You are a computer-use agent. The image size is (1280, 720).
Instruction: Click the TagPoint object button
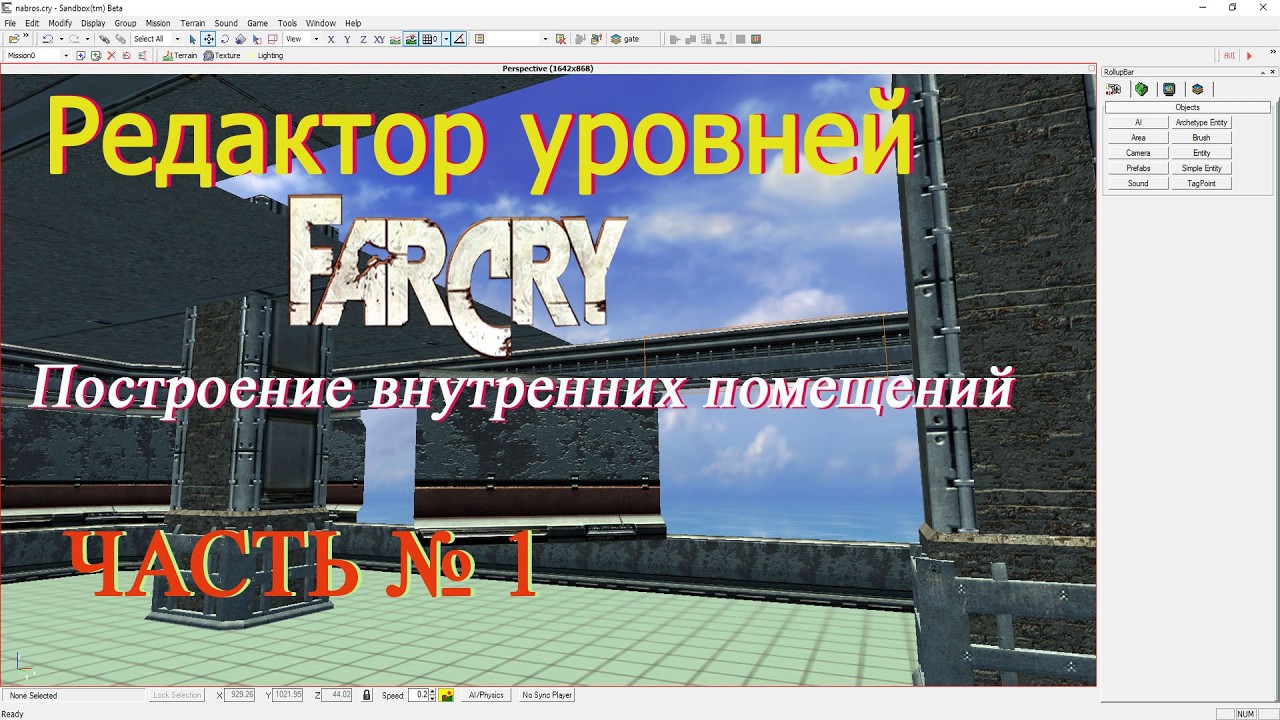1201,183
